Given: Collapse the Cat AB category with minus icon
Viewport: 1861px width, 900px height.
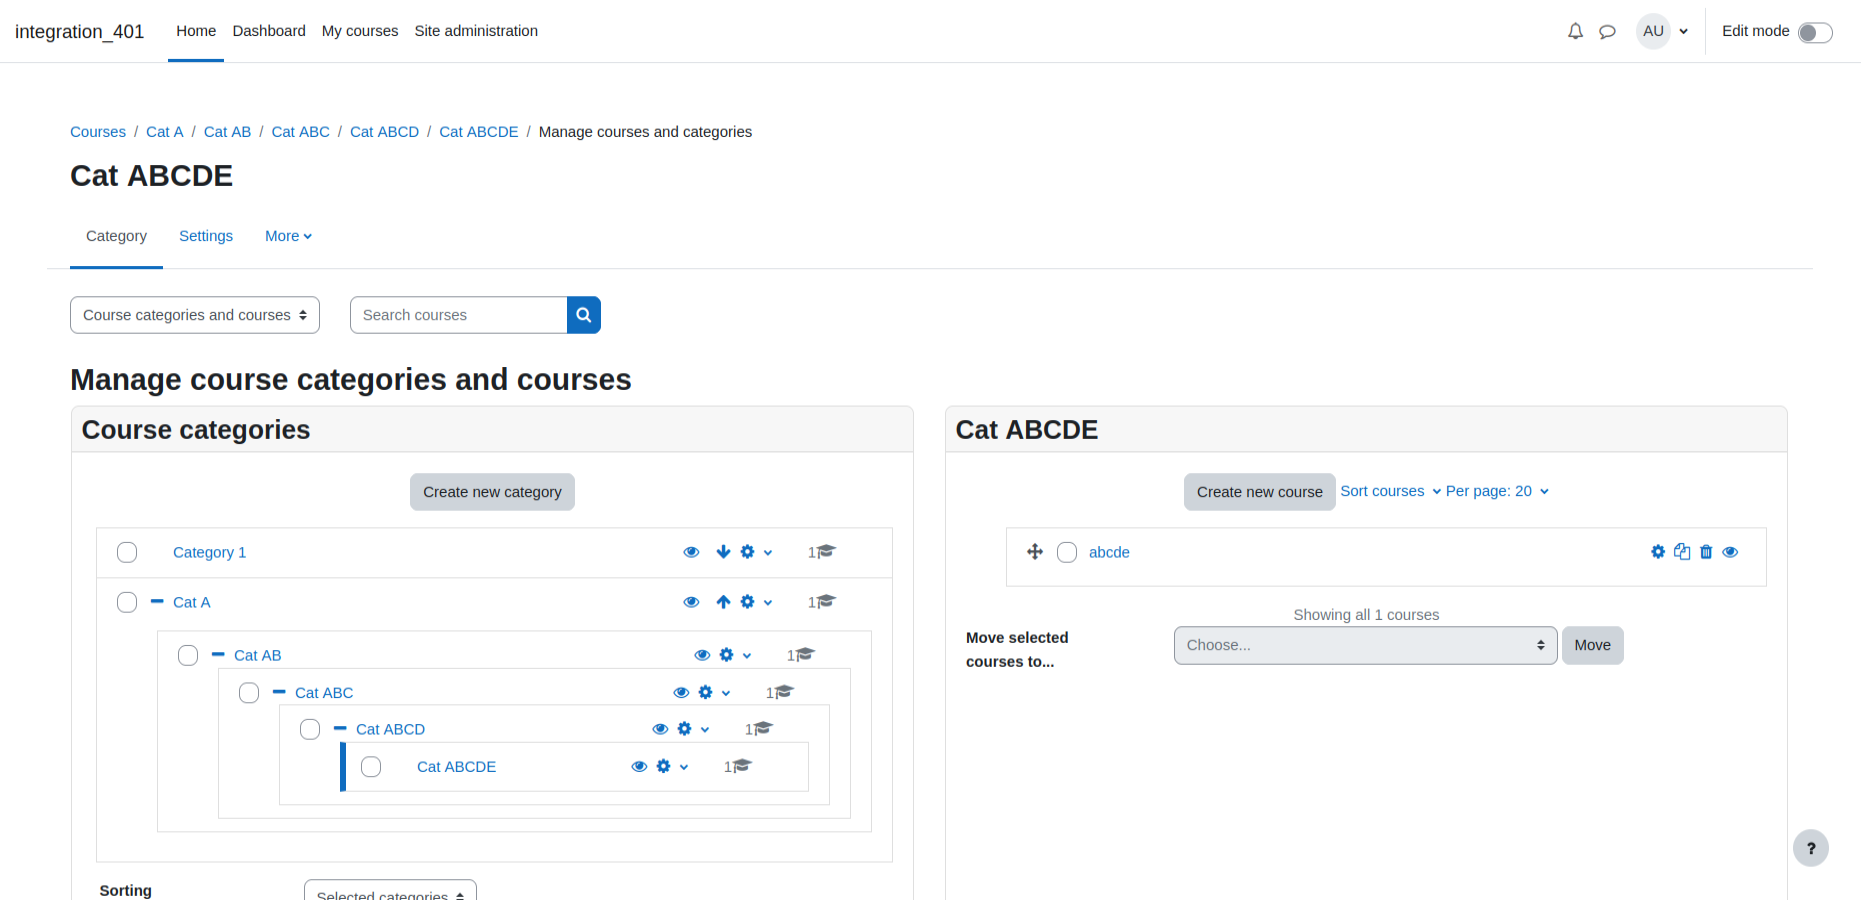Looking at the screenshot, I should coord(218,654).
